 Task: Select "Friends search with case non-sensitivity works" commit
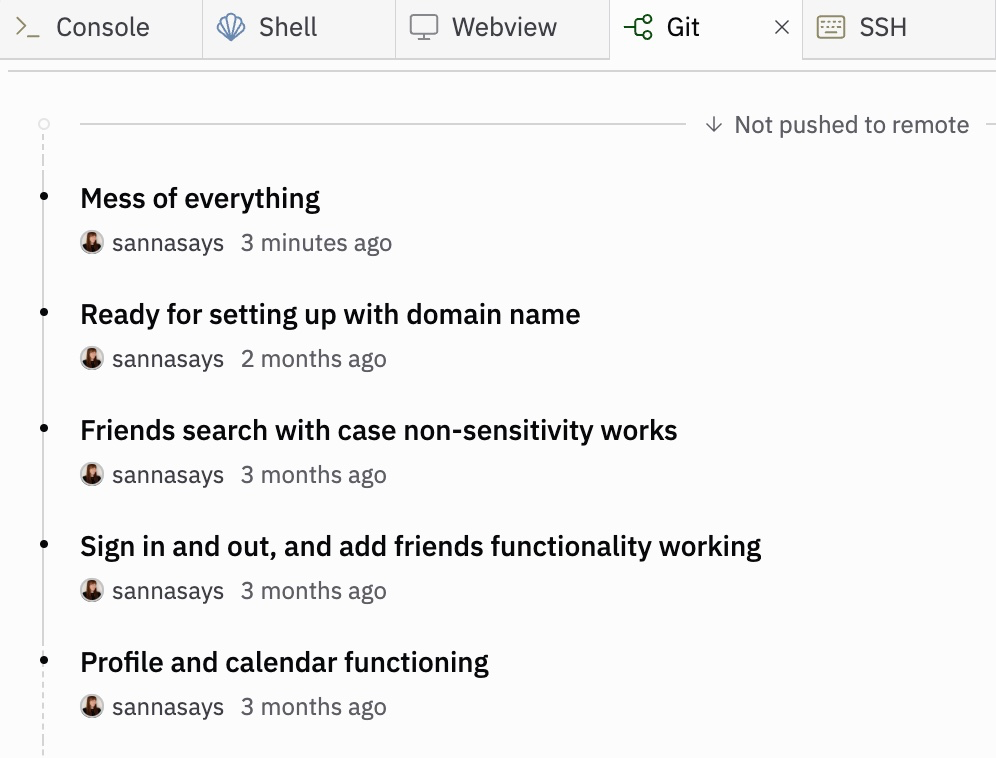[378, 430]
